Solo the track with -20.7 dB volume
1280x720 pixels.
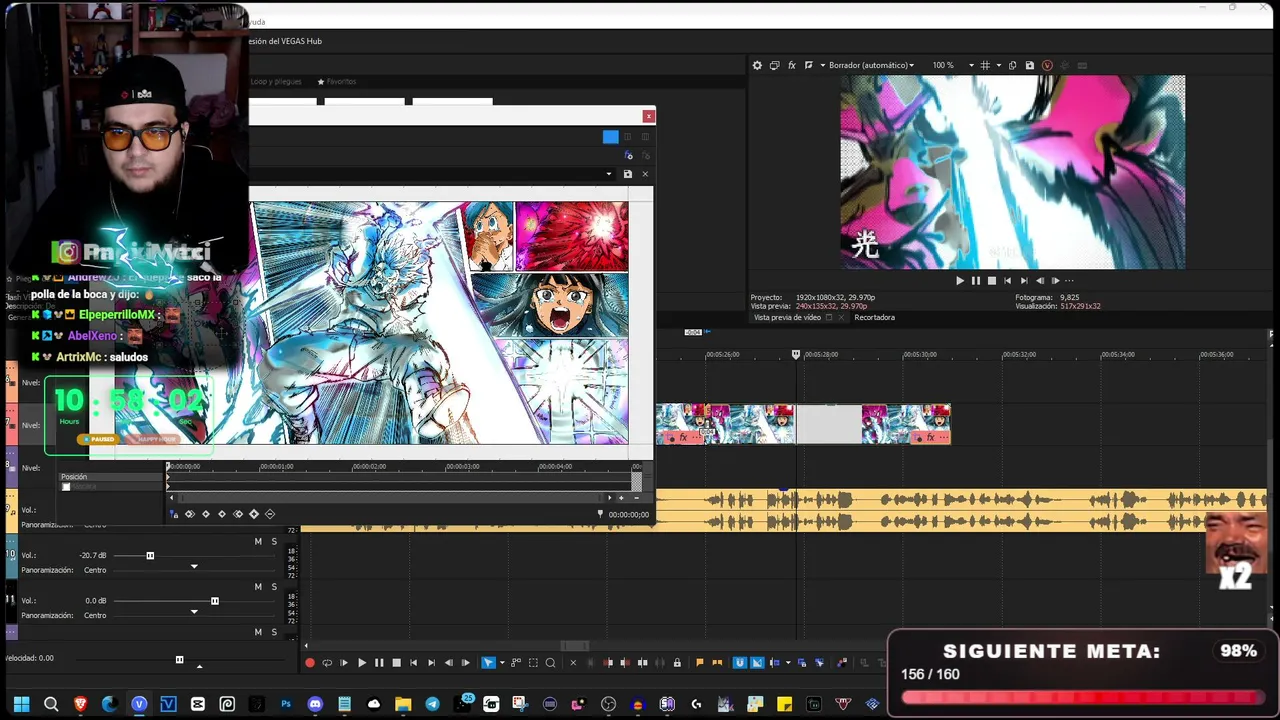coord(274,541)
